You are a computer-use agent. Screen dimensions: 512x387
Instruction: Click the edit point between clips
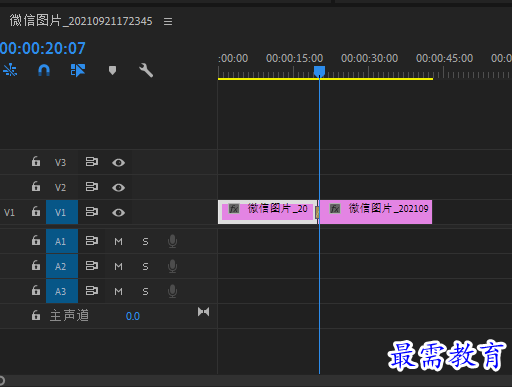[x=318, y=212]
